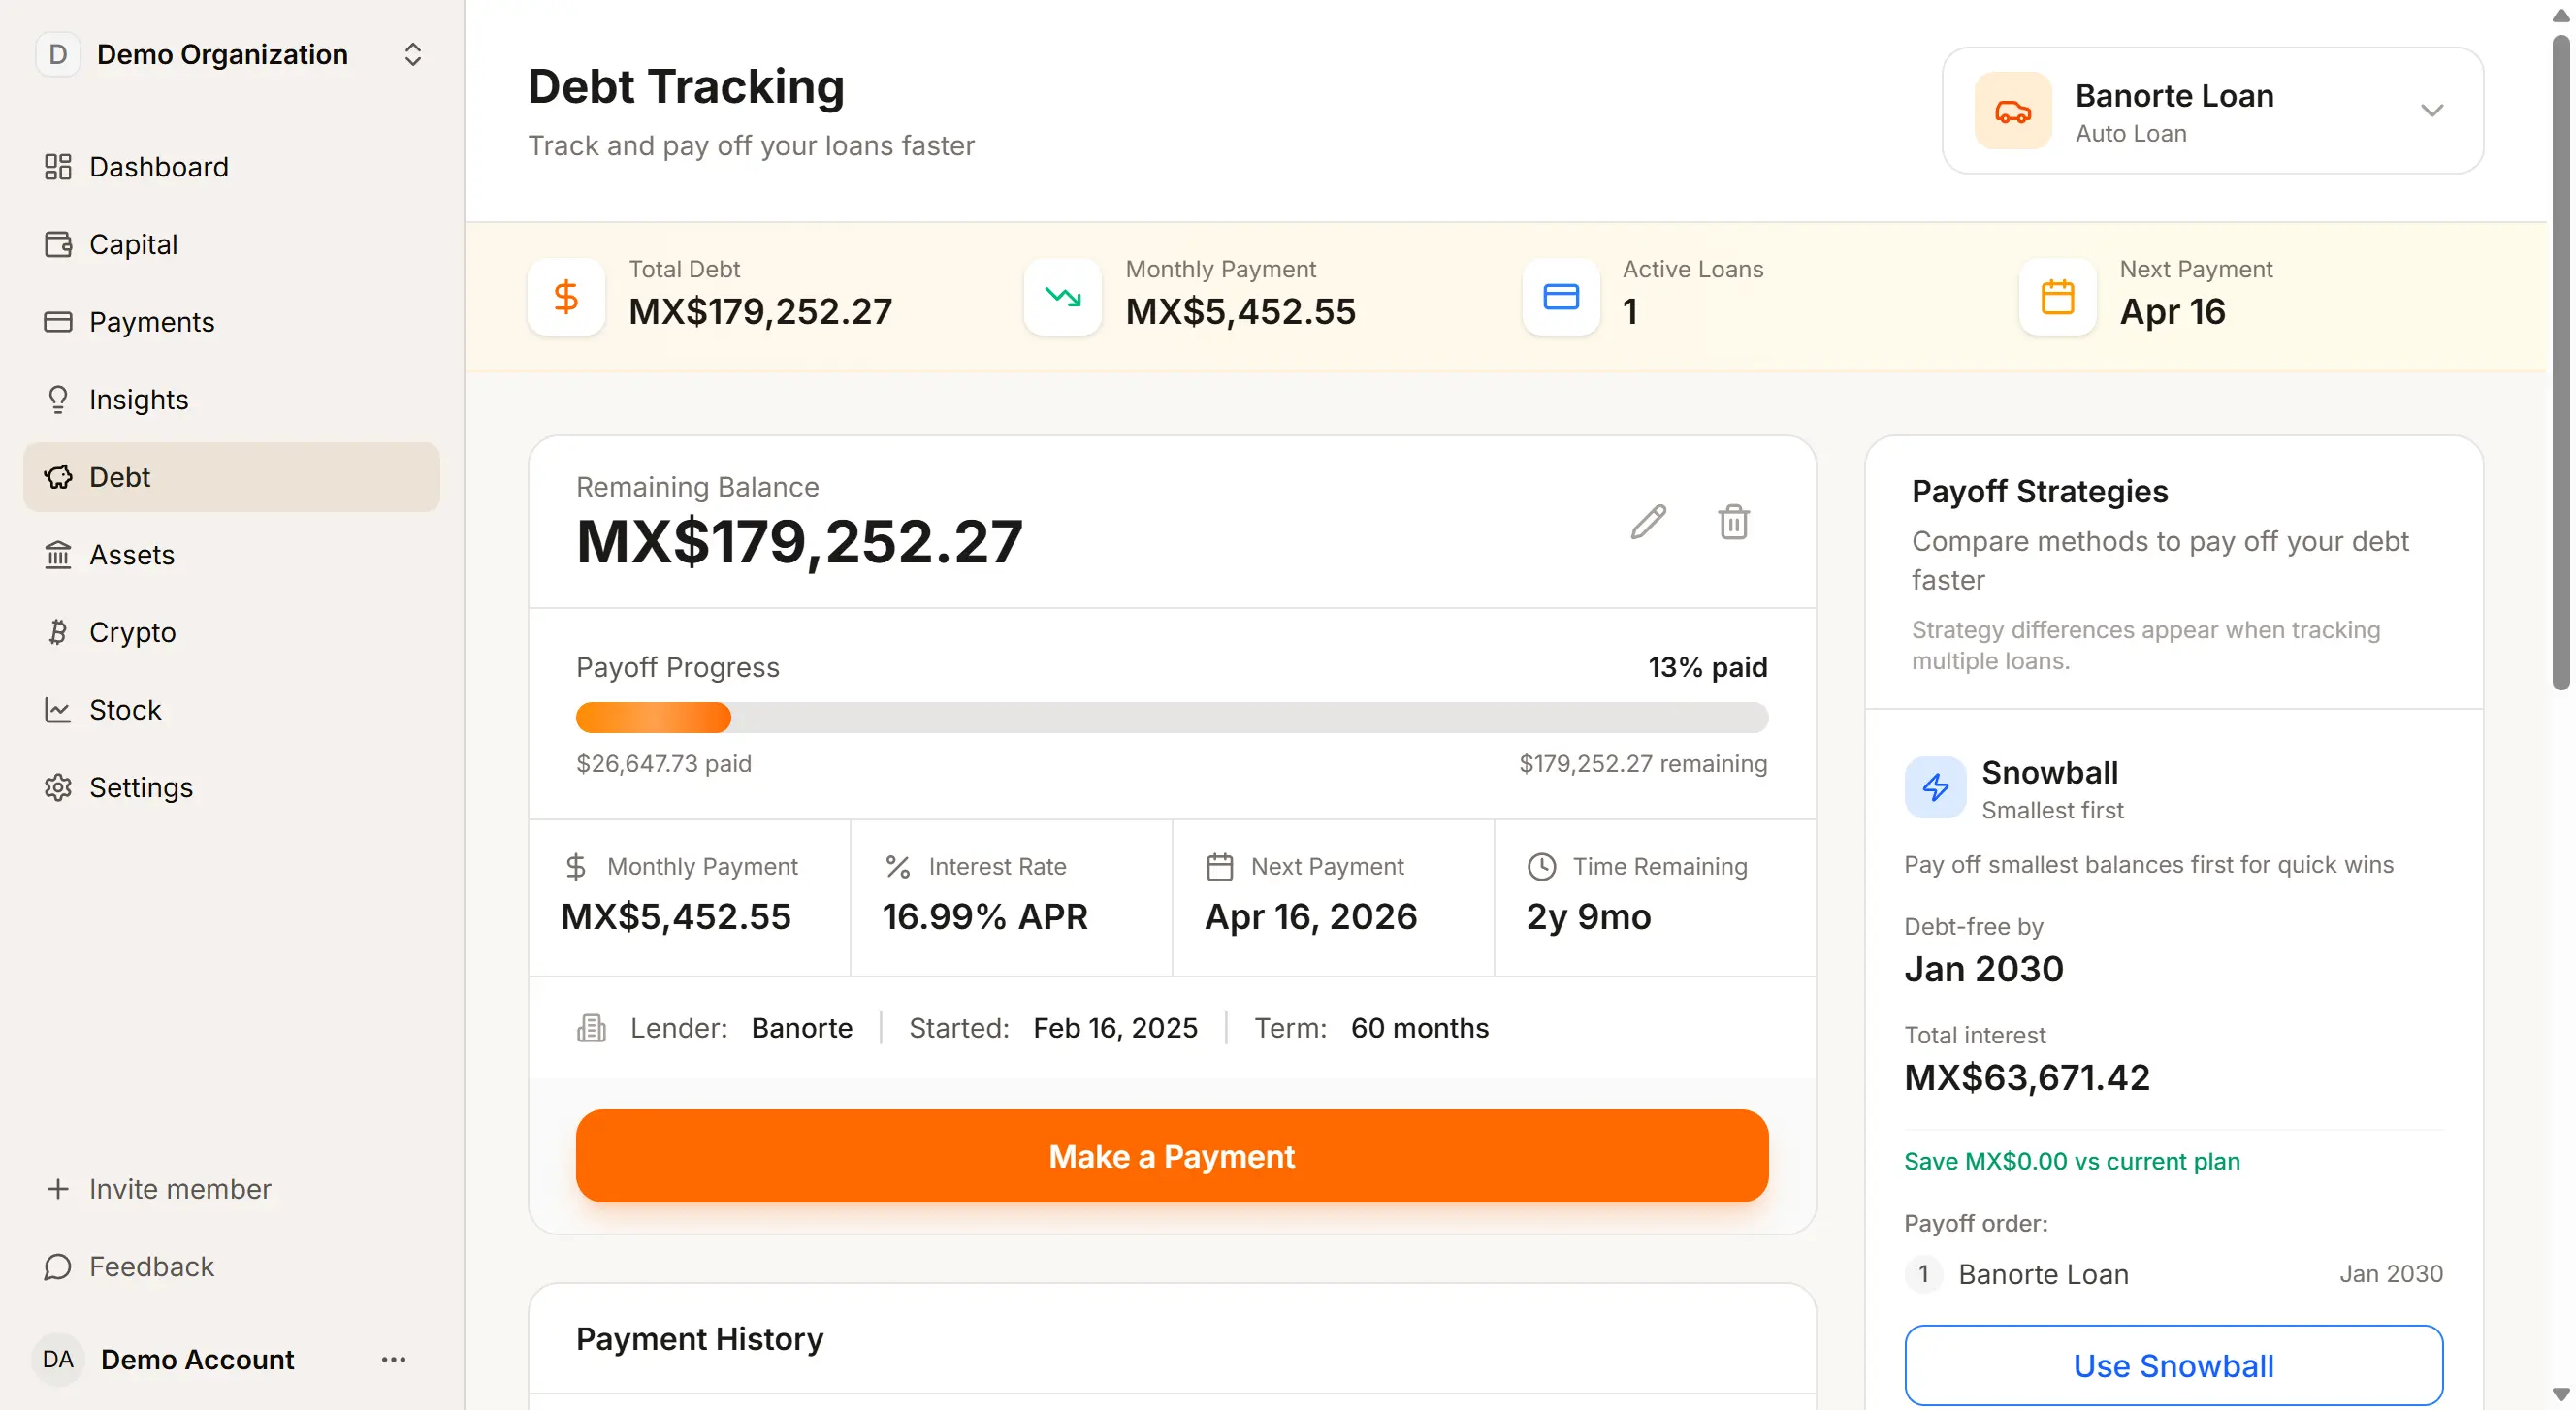2576x1410 pixels.
Task: Click the "$26,647.73 paid" text
Action: 664,764
